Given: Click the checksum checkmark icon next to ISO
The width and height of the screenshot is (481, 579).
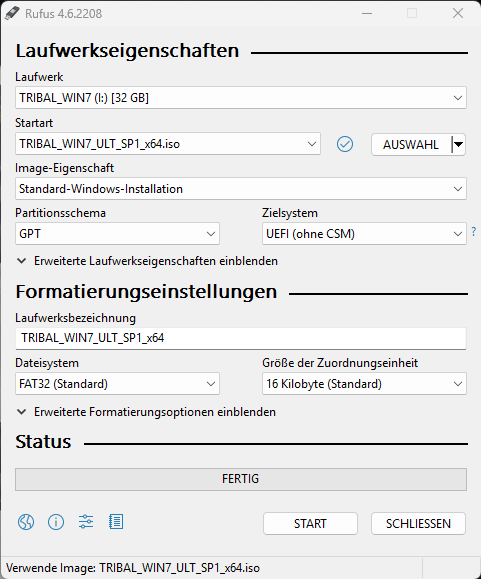Looking at the screenshot, I should pyautogui.click(x=345, y=144).
